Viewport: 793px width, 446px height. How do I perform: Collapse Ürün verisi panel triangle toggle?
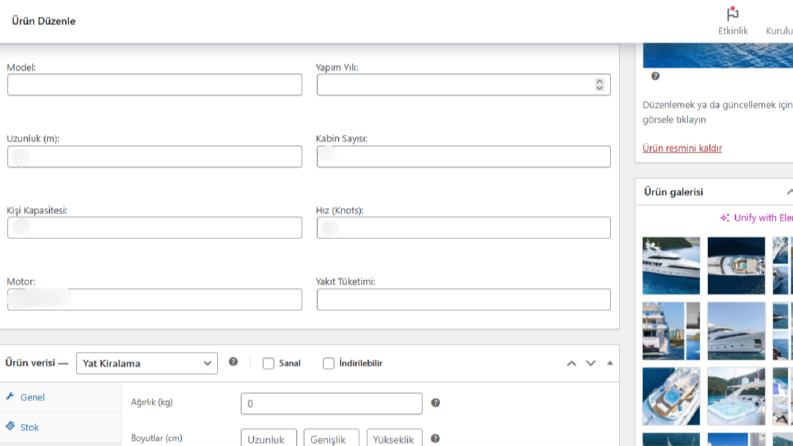[x=610, y=363]
